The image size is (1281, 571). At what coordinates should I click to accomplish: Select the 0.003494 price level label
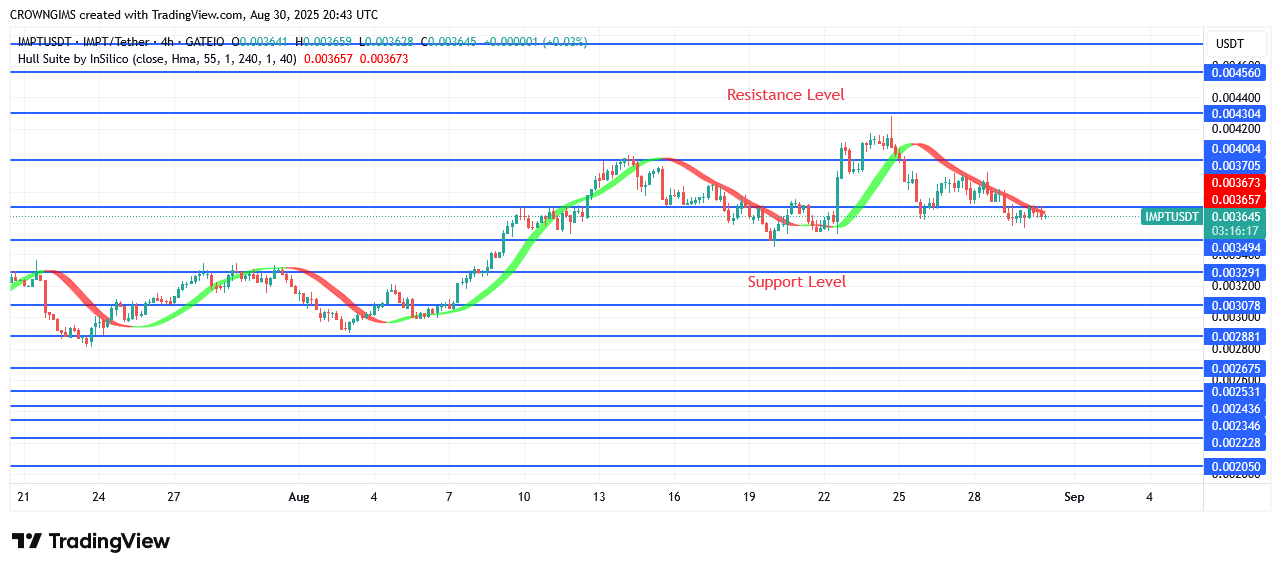[x=1236, y=248]
